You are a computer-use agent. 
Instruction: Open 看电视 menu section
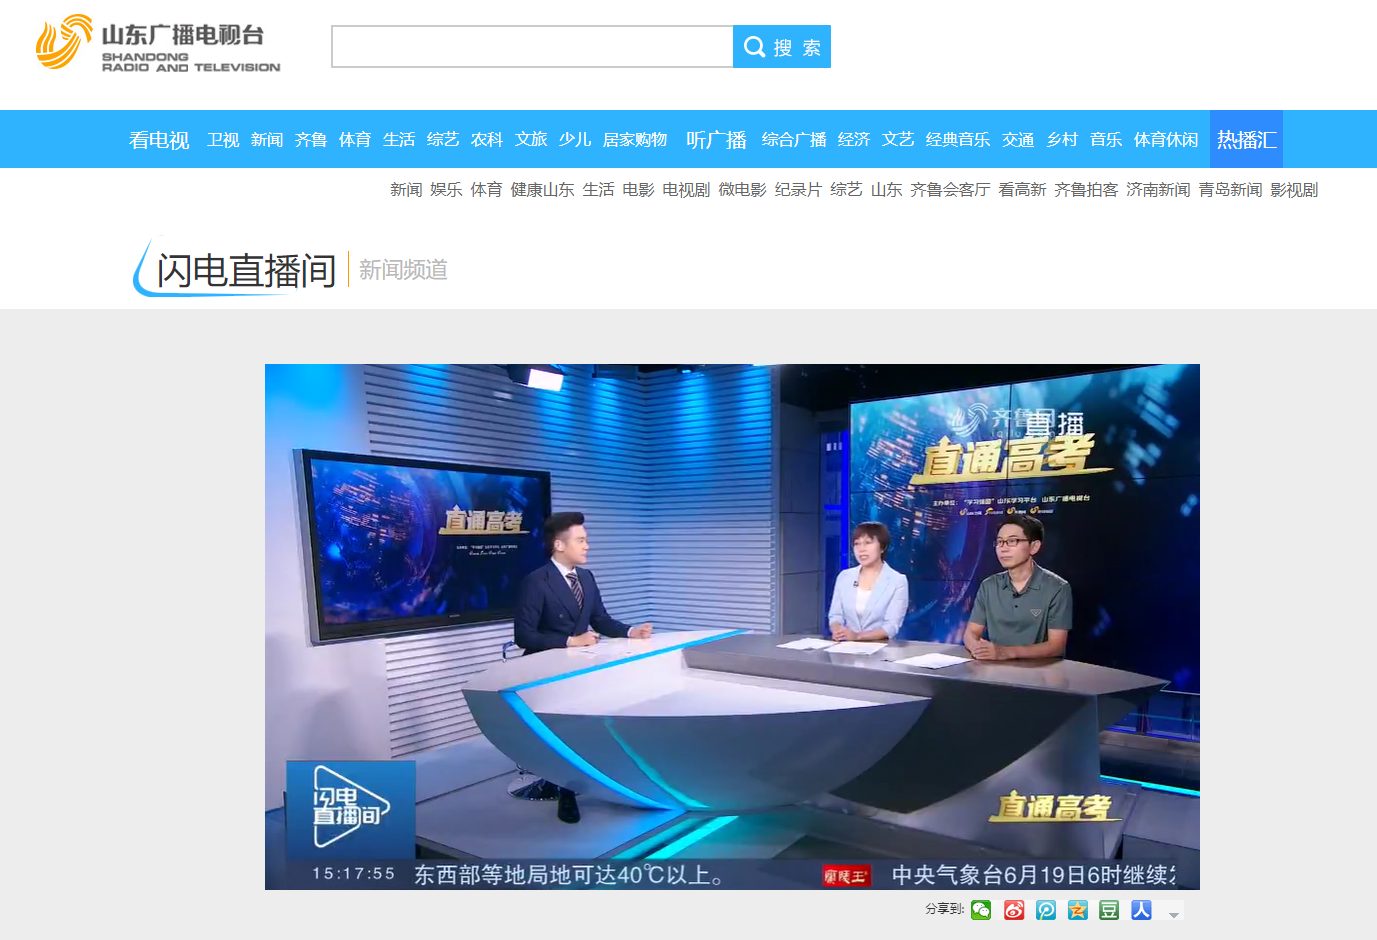159,140
